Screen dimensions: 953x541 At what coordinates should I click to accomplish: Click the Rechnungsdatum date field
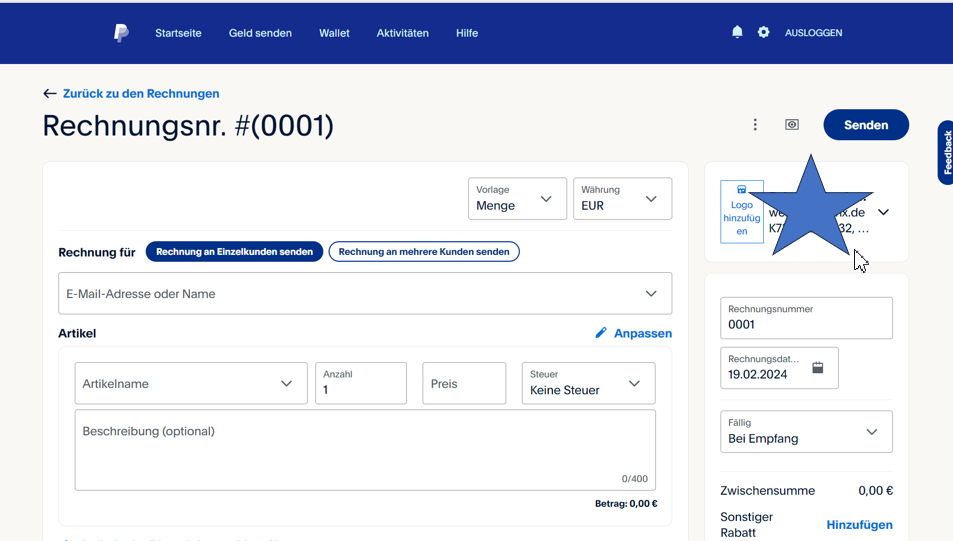(x=779, y=368)
